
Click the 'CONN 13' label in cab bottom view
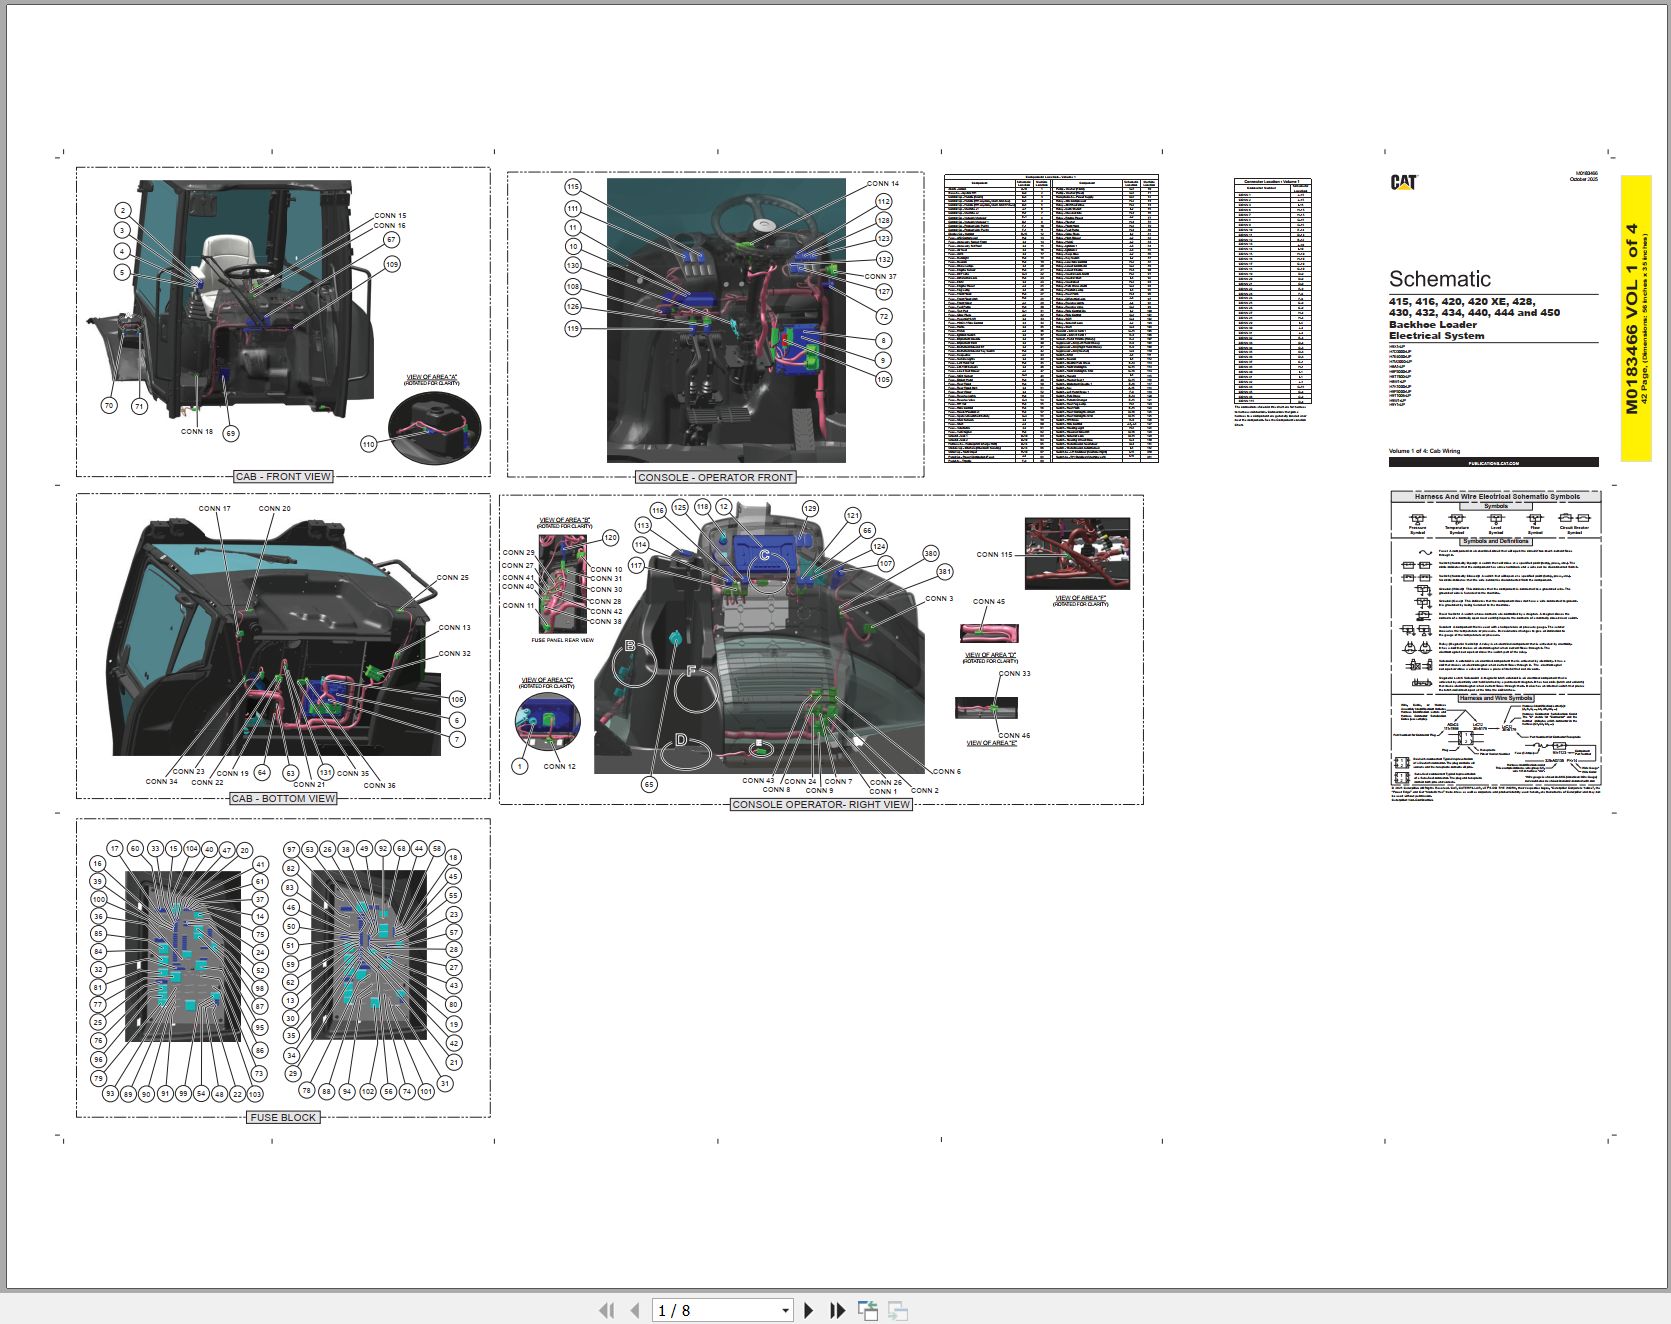[x=454, y=628]
